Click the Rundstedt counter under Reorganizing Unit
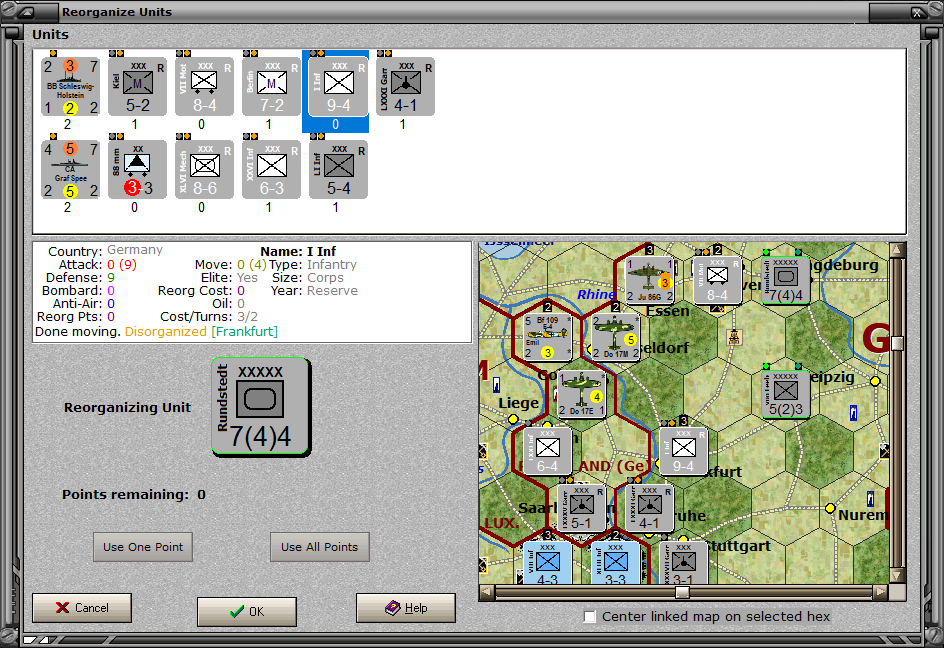944x648 pixels. point(261,407)
